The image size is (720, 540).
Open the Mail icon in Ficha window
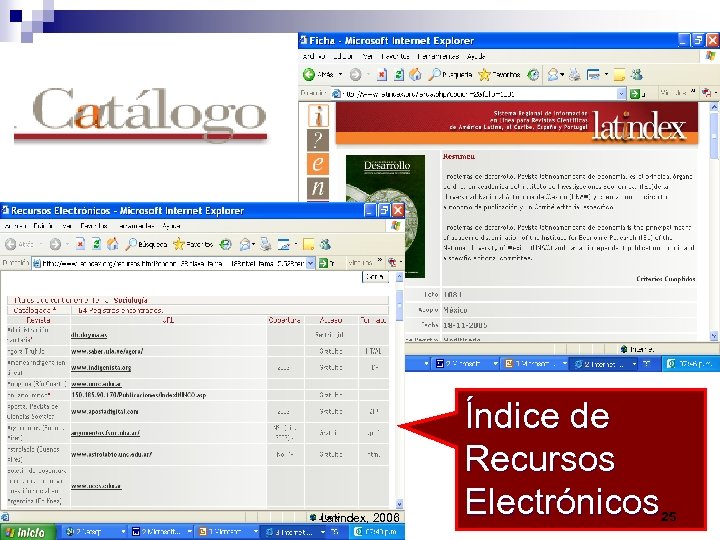point(553,74)
